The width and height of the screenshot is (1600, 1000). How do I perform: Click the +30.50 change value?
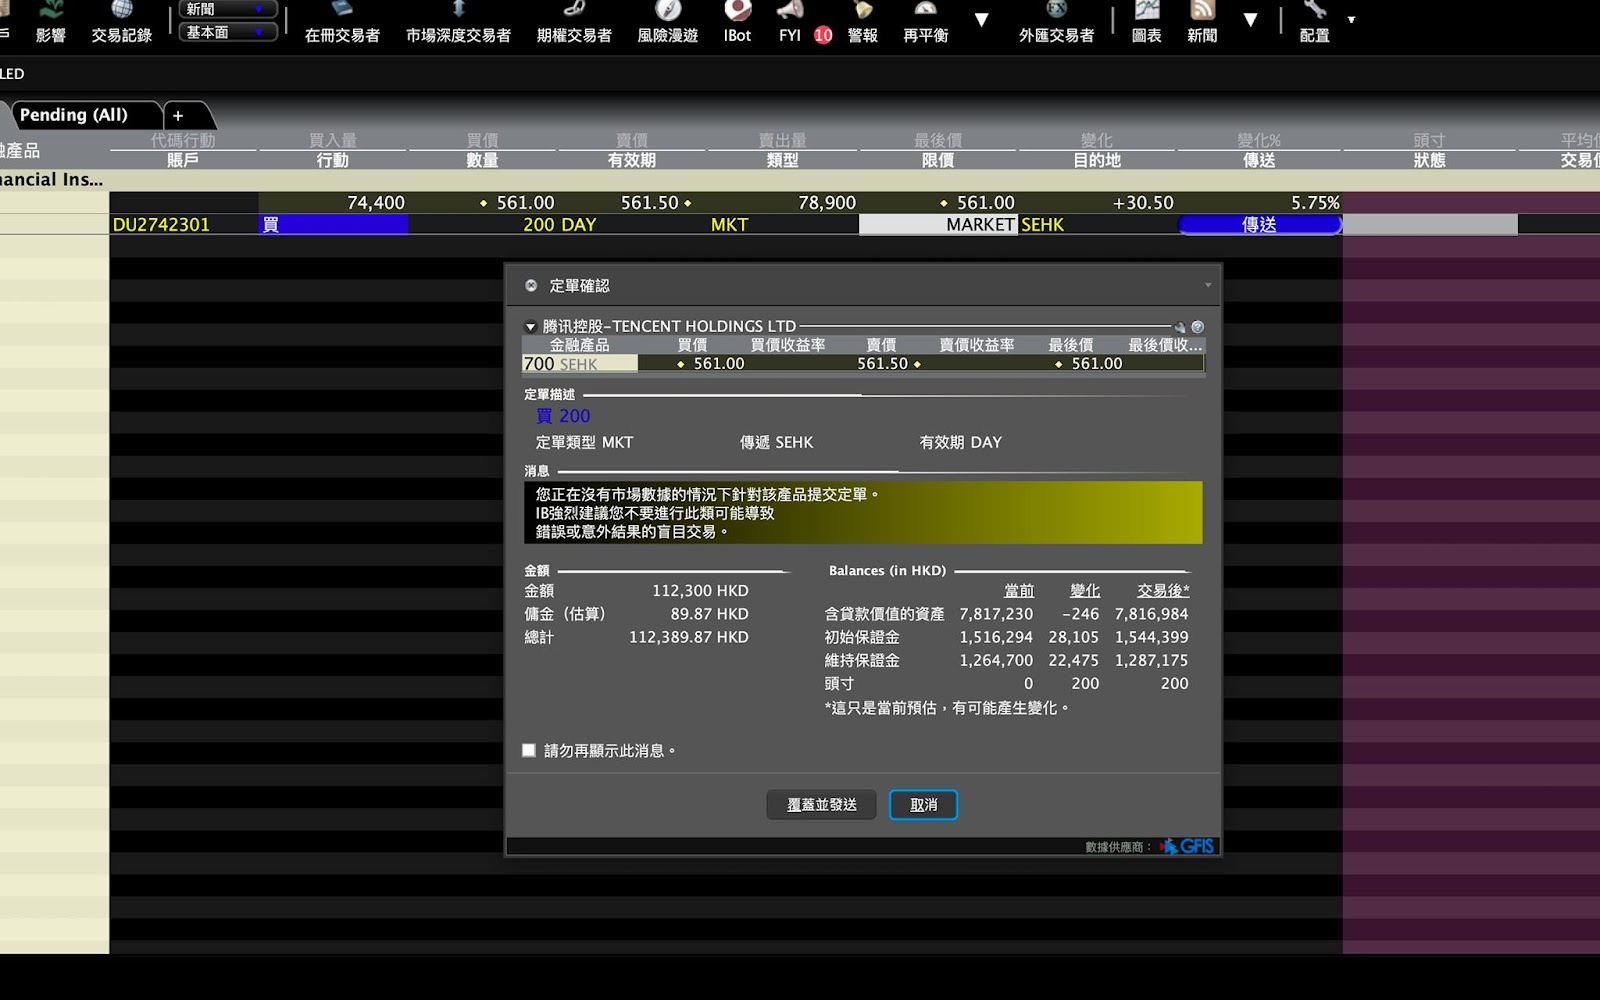(1143, 203)
